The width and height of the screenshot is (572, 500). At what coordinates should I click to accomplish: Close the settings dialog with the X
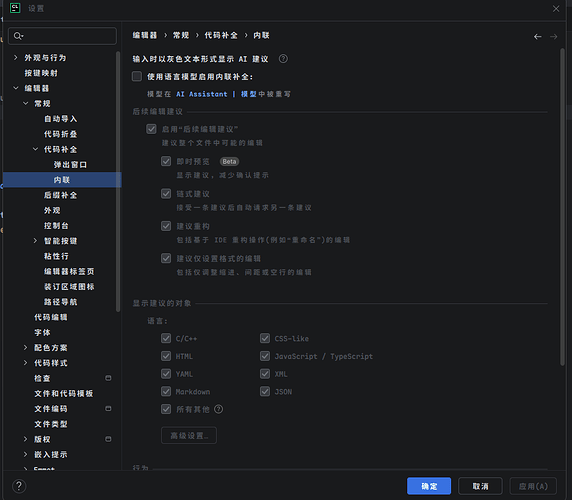[x=556, y=8]
